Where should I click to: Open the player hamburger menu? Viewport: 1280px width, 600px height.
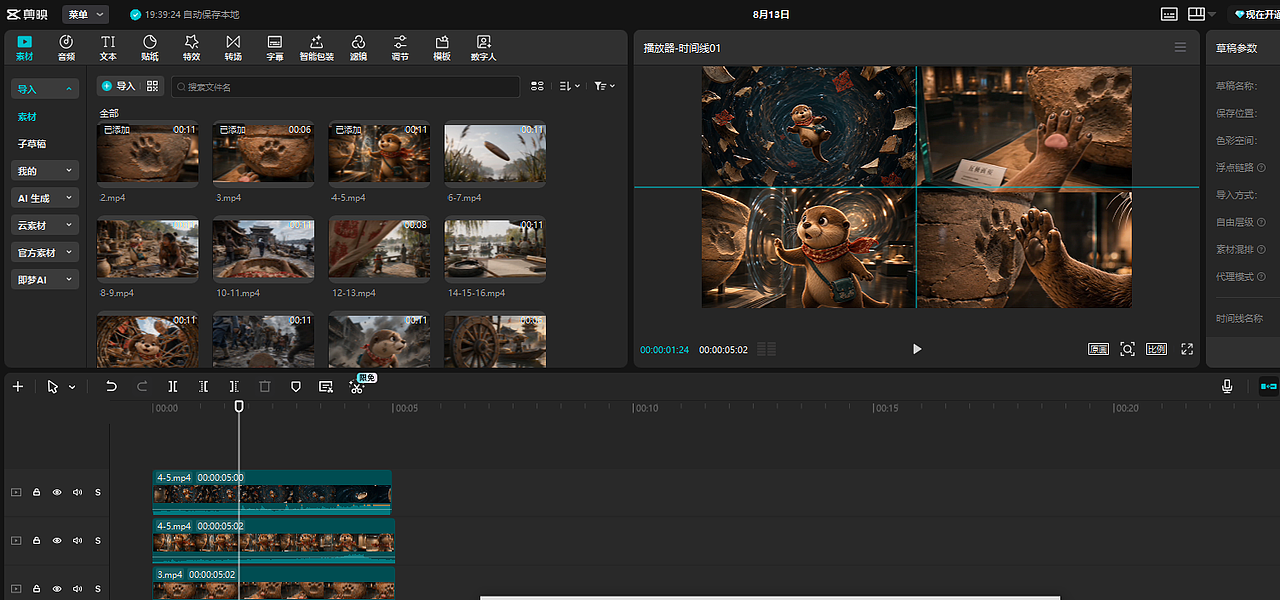[1180, 47]
